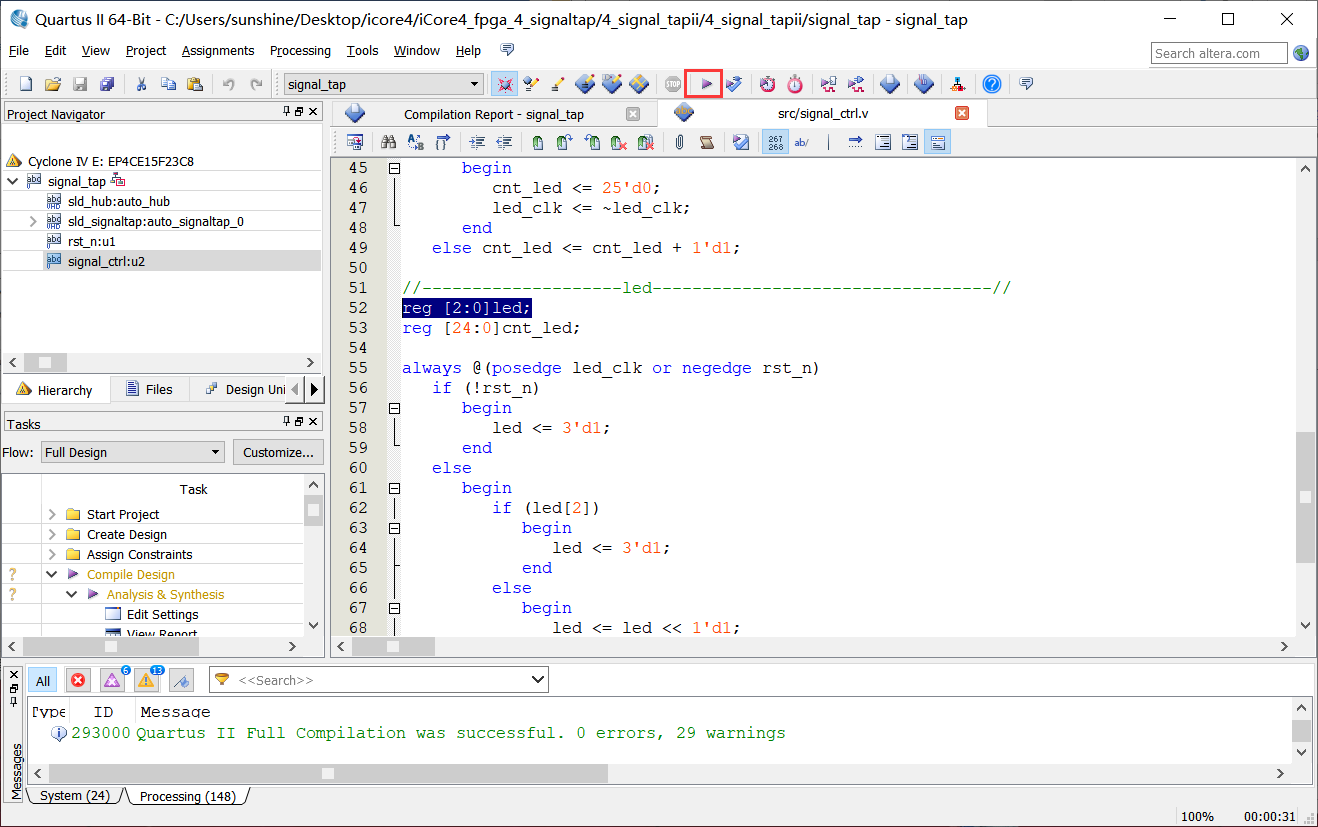Open the Flow Full Design dropdown
The image size is (1318, 827).
click(132, 452)
